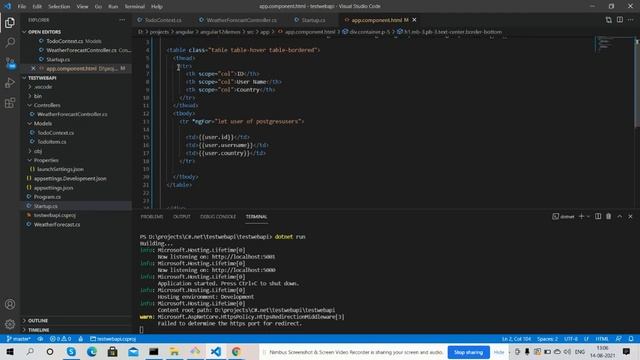Collapse the Open Editors section
This screenshot has width=640, height=360.
(x=44, y=32)
